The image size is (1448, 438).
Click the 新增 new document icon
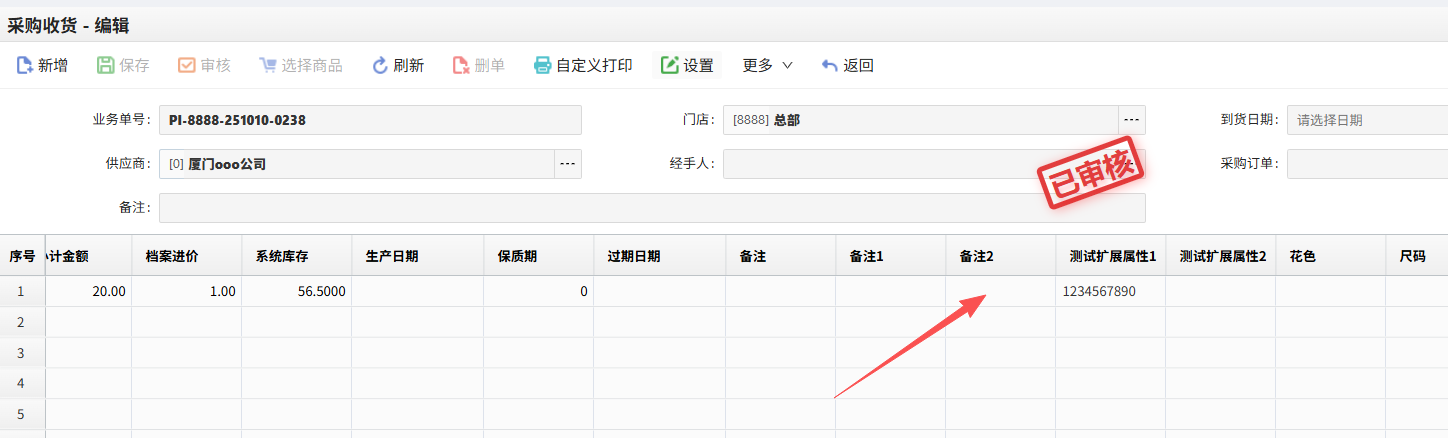point(25,66)
